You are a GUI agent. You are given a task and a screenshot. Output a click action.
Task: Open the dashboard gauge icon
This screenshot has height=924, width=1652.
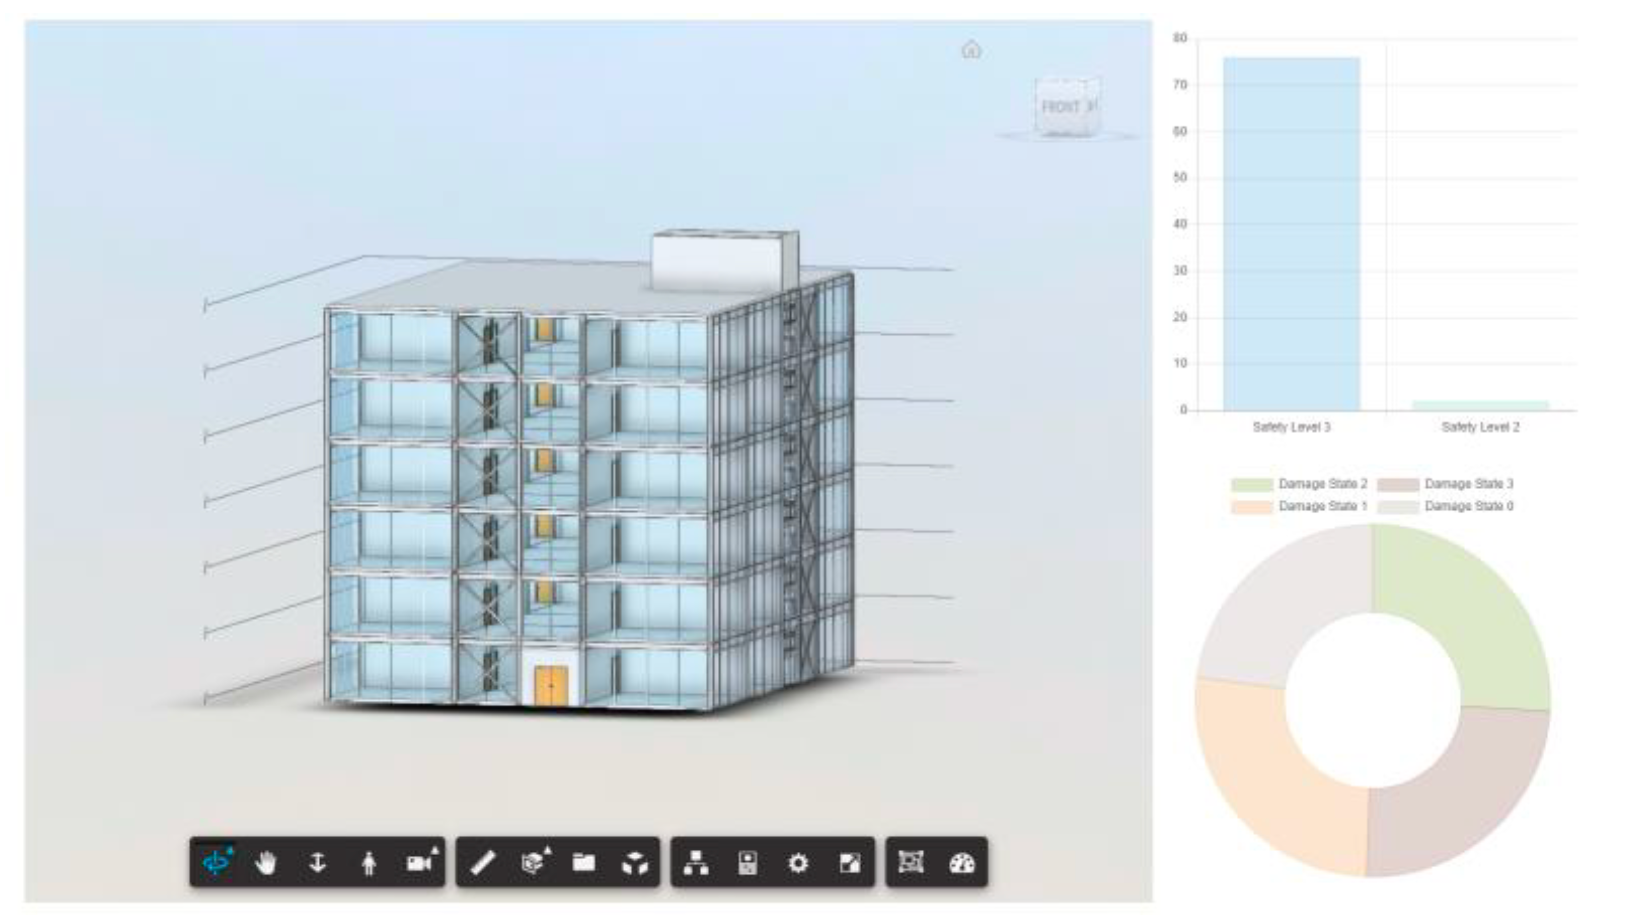pyautogui.click(x=962, y=862)
